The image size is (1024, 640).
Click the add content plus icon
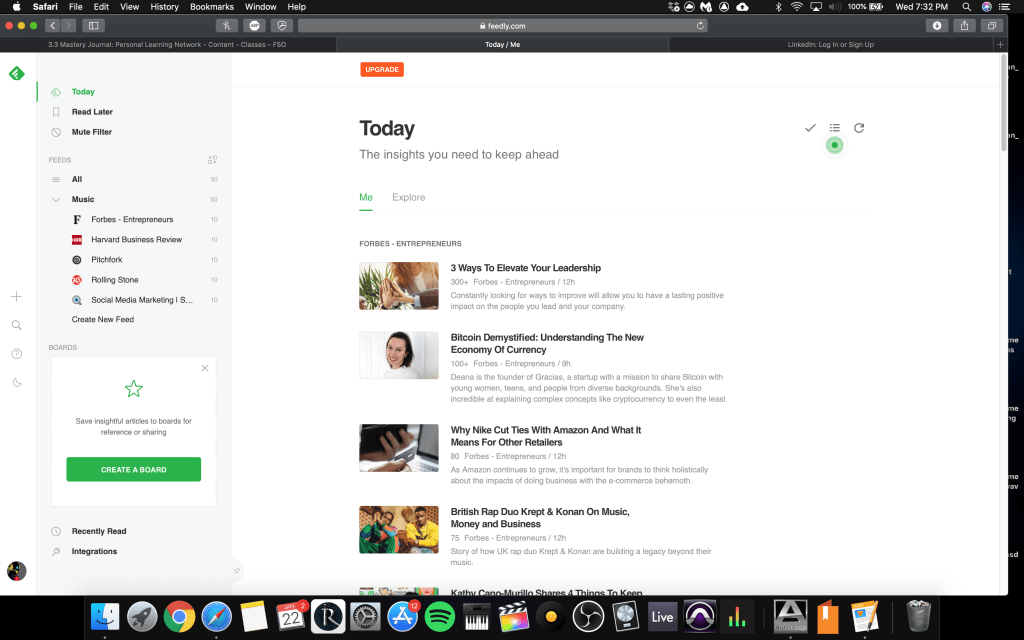[16, 297]
